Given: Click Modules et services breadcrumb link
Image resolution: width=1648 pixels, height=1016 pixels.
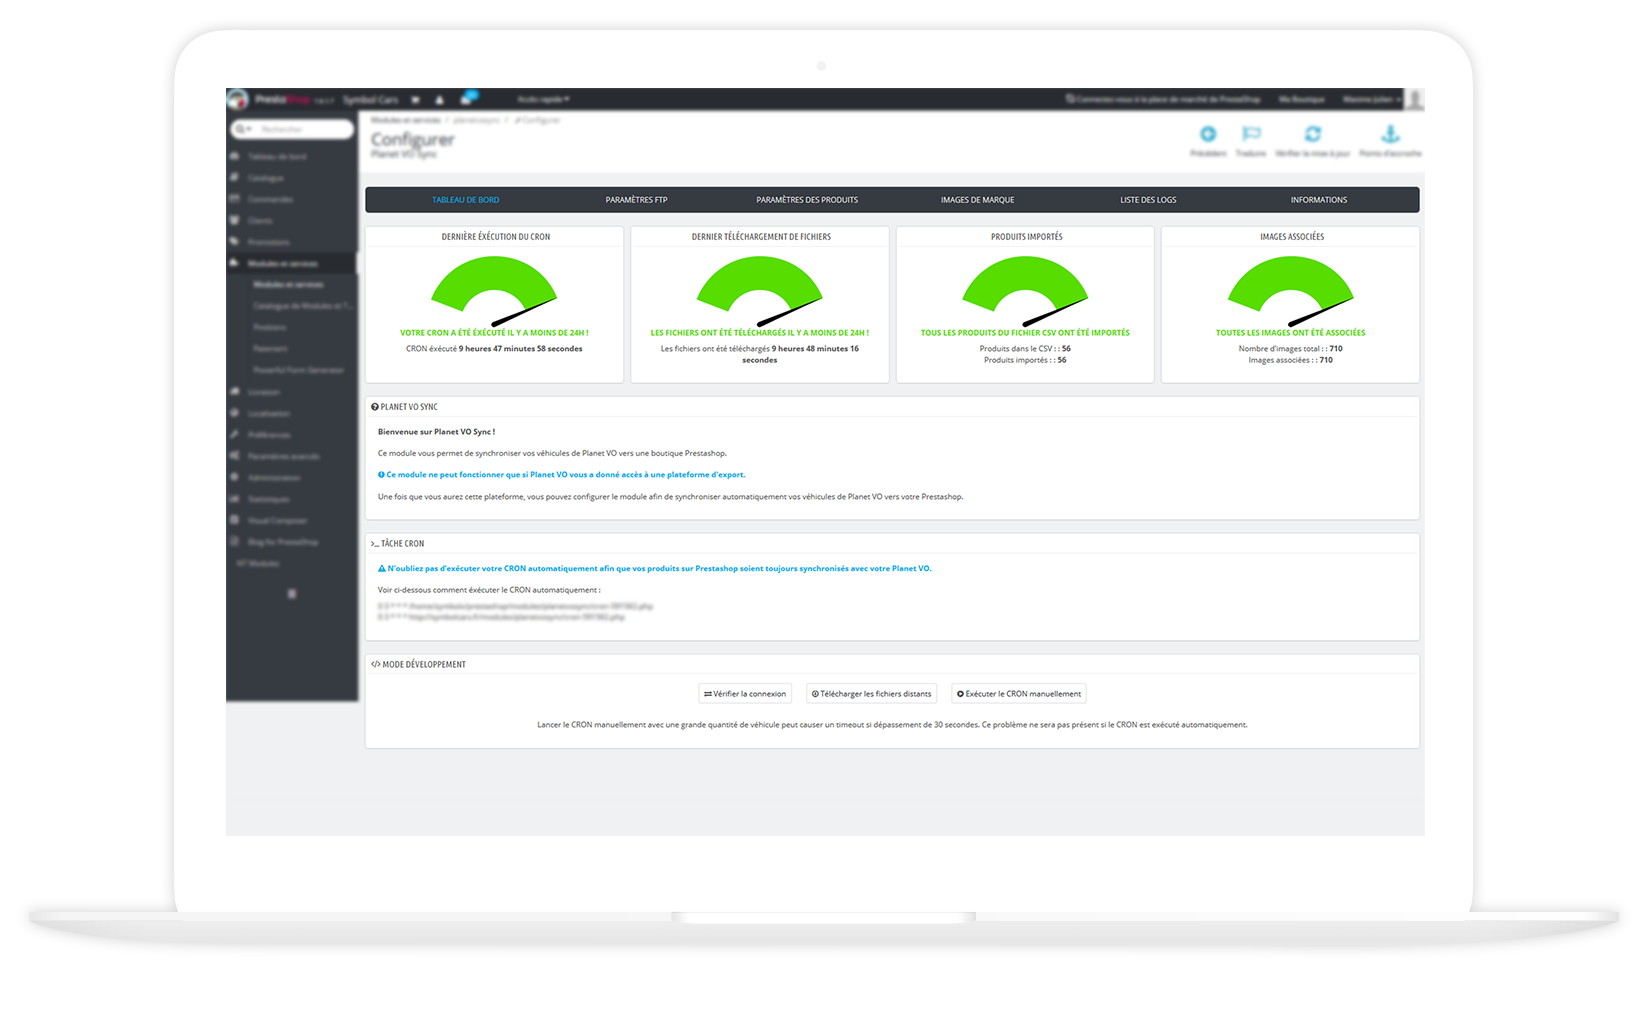Looking at the screenshot, I should tap(405, 120).
